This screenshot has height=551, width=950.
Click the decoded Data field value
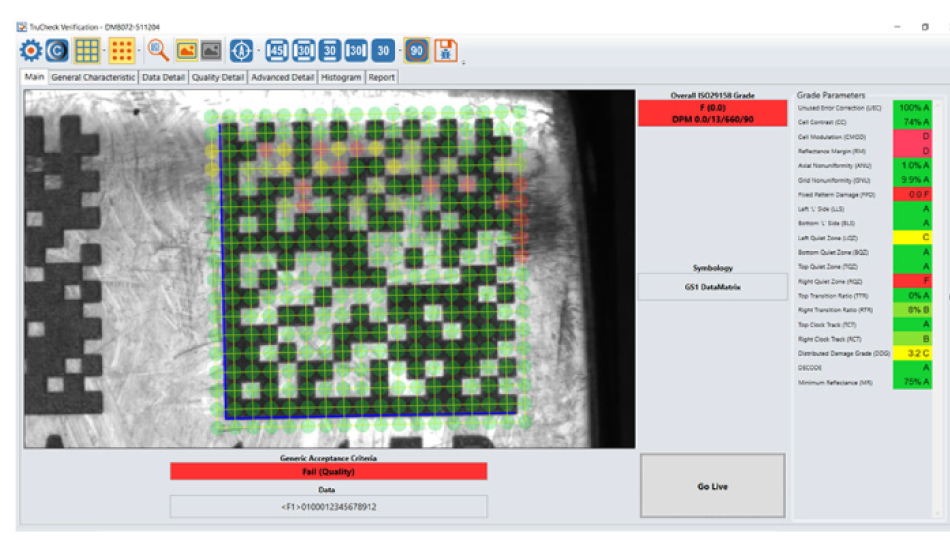pyautogui.click(x=328, y=507)
